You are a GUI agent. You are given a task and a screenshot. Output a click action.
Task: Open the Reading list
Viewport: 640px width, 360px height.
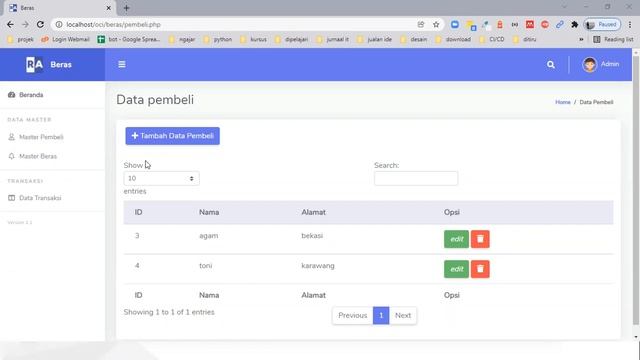(x=613, y=39)
